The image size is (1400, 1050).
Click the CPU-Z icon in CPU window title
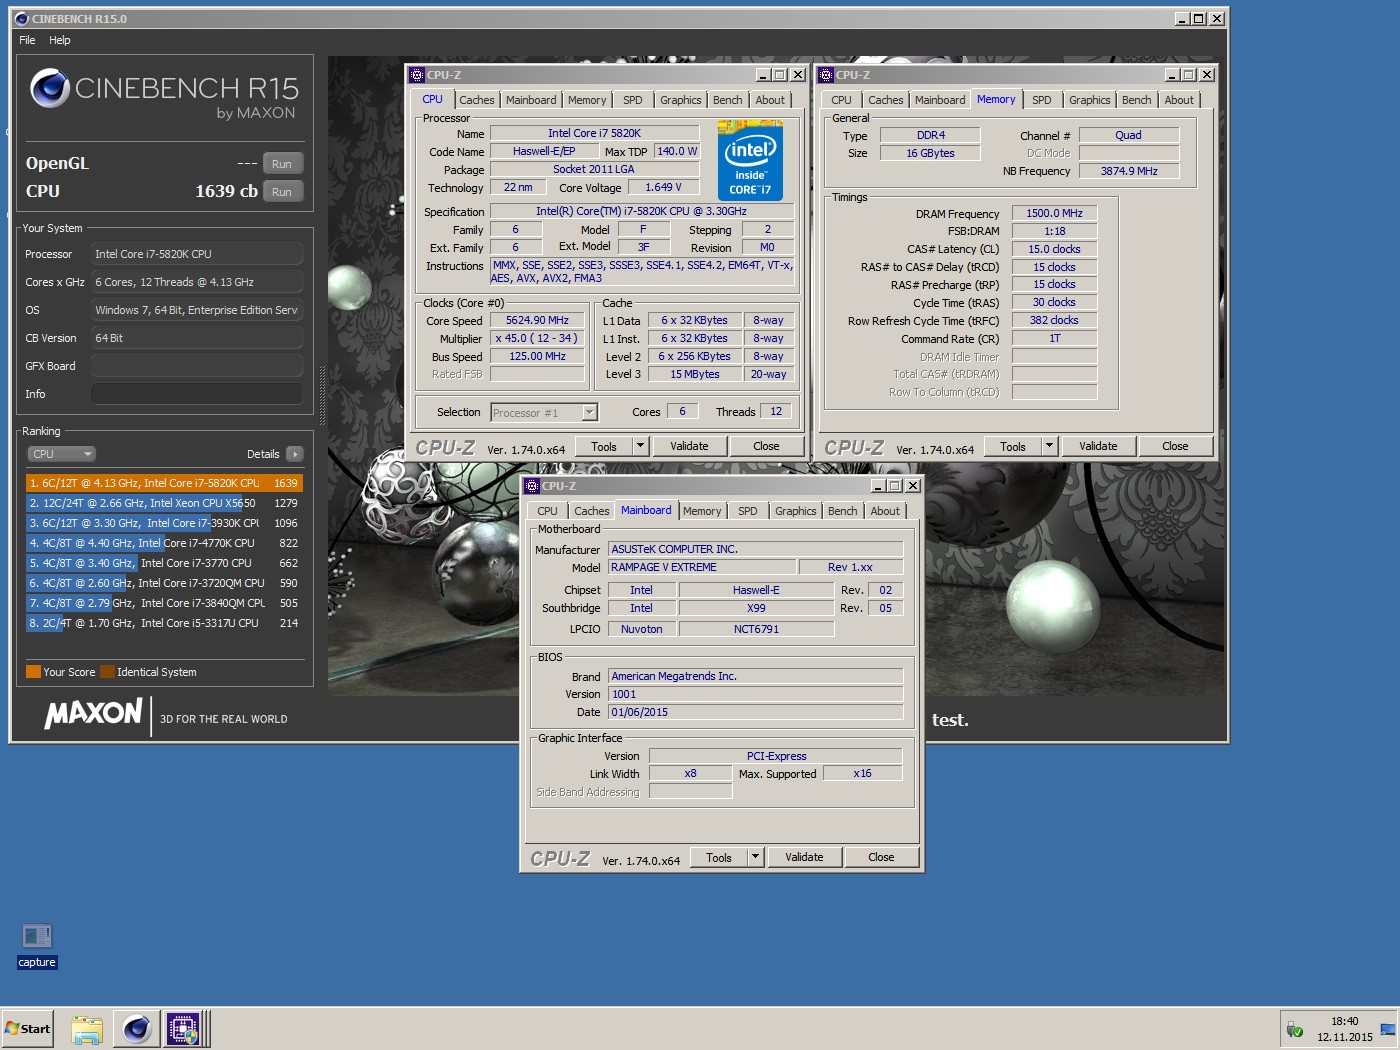(x=417, y=75)
